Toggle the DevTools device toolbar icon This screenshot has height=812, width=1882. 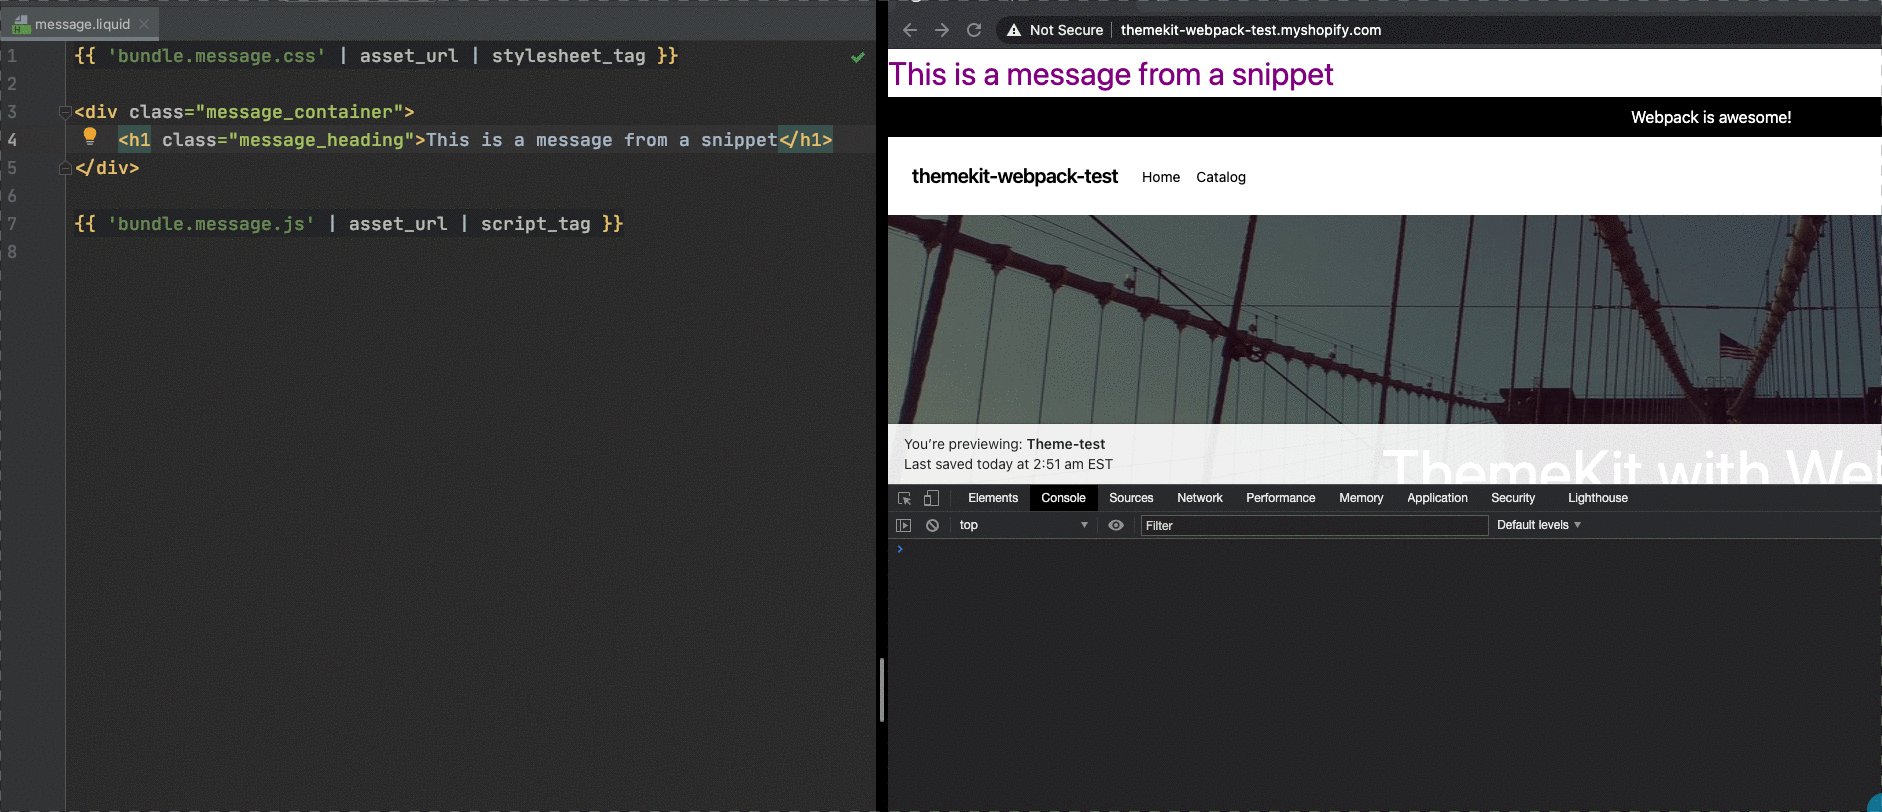(x=931, y=498)
